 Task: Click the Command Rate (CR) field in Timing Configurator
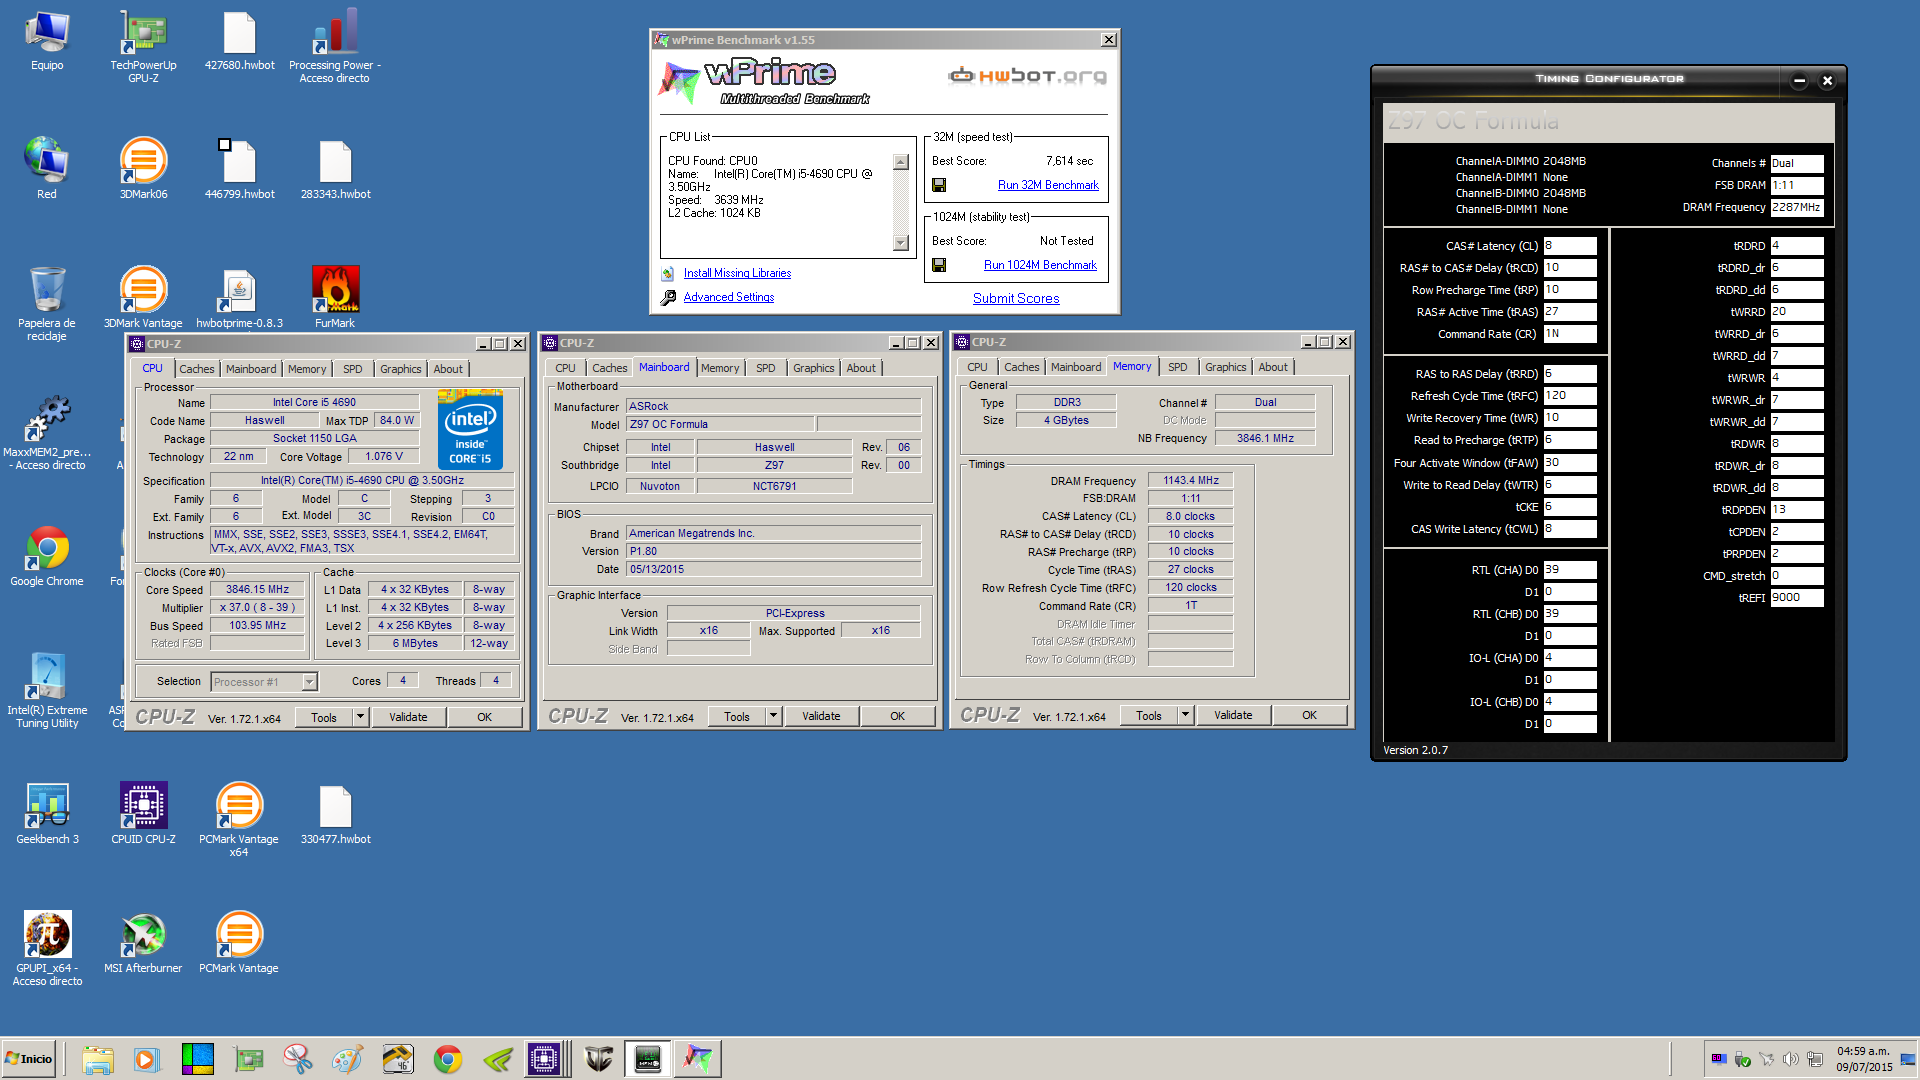pos(1569,334)
